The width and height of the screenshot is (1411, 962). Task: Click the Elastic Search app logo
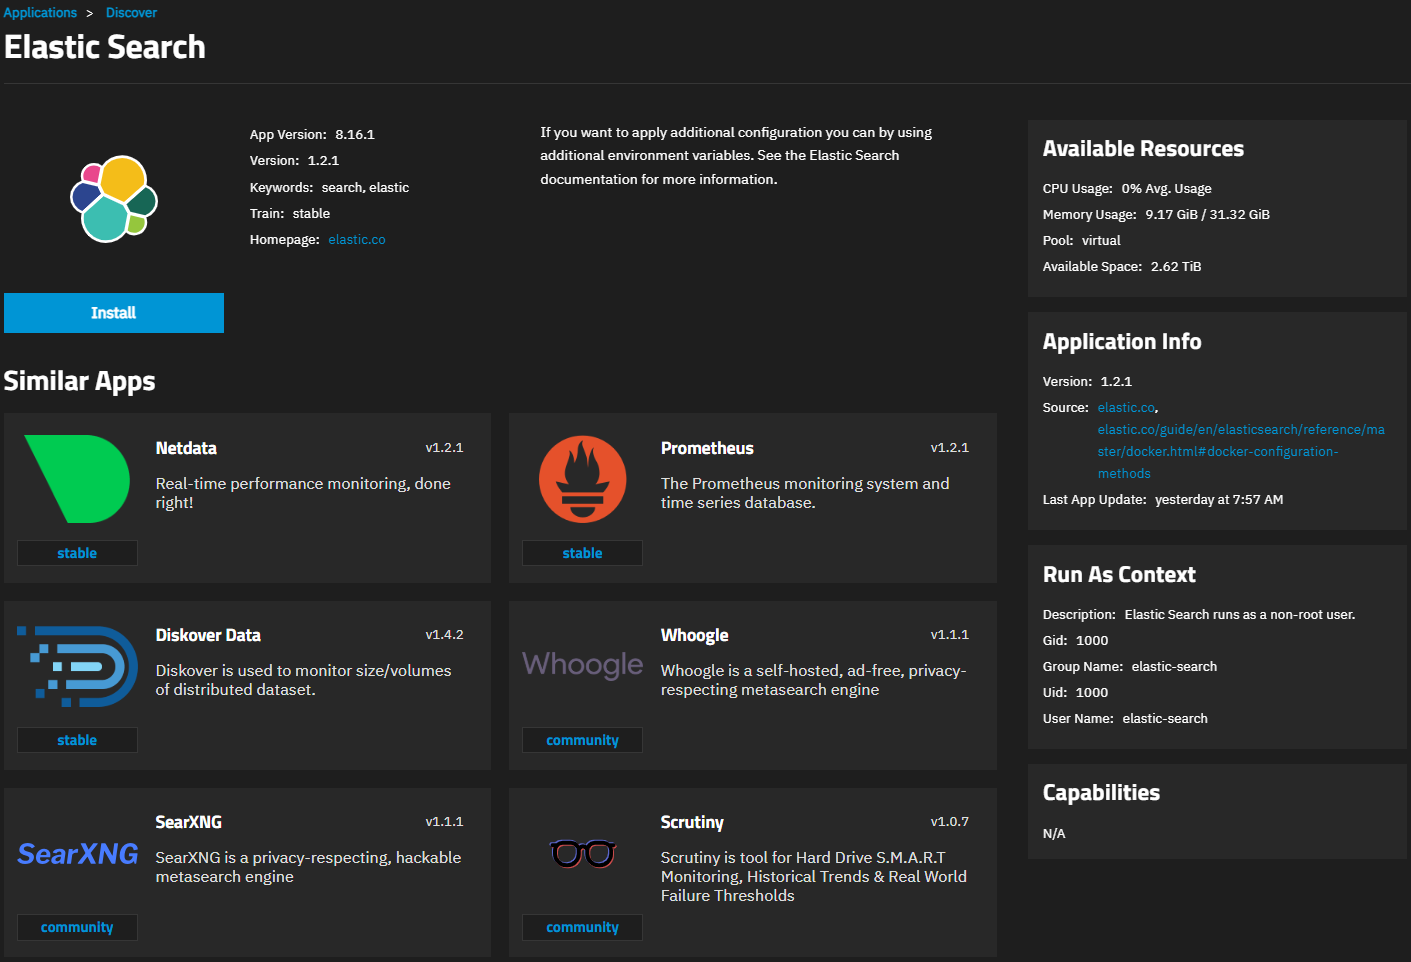point(114,199)
